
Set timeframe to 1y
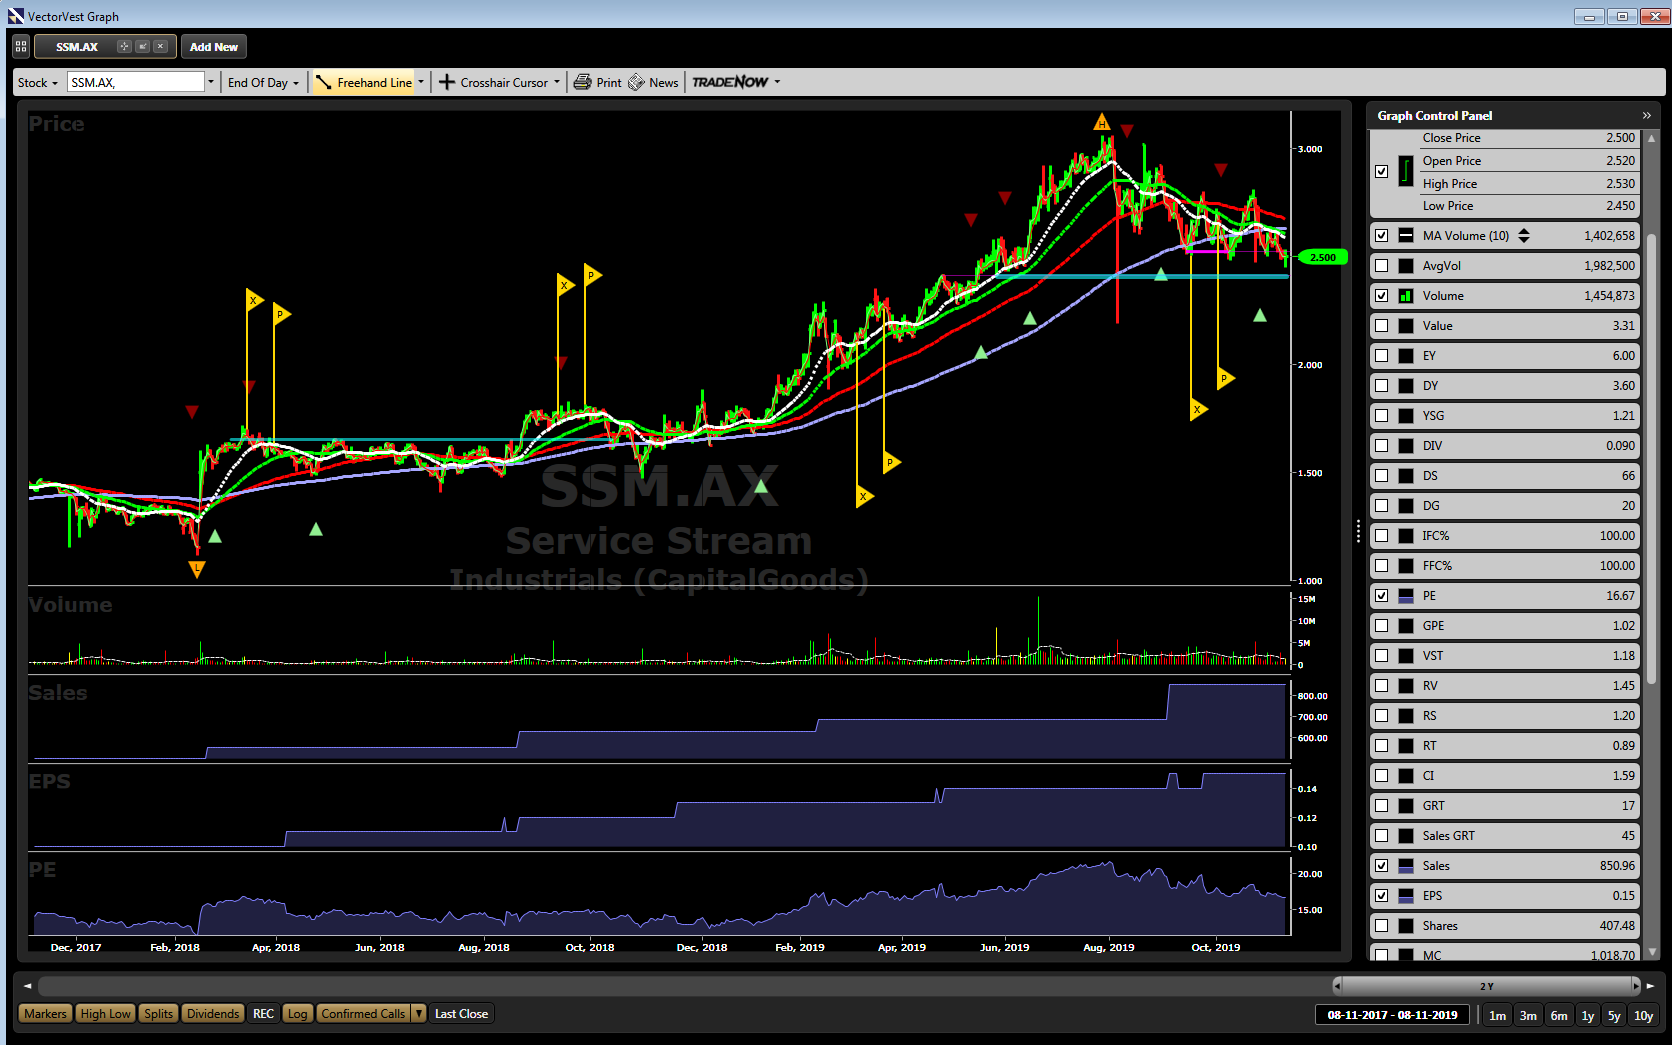(x=1588, y=1015)
